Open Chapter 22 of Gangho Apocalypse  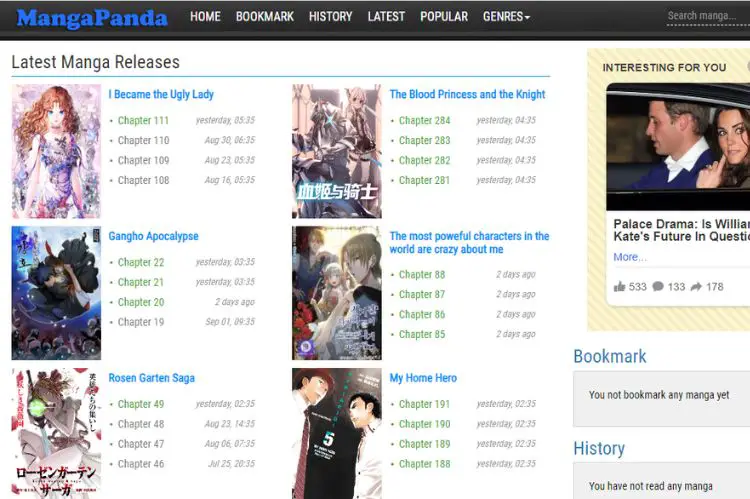pyautogui.click(x=141, y=262)
